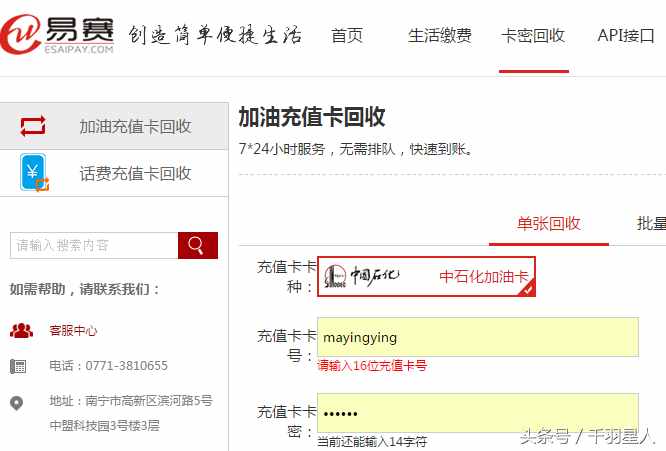The height and width of the screenshot is (451, 666).
Task: Select the 中石化加油卡 card type option
Action: [426, 276]
